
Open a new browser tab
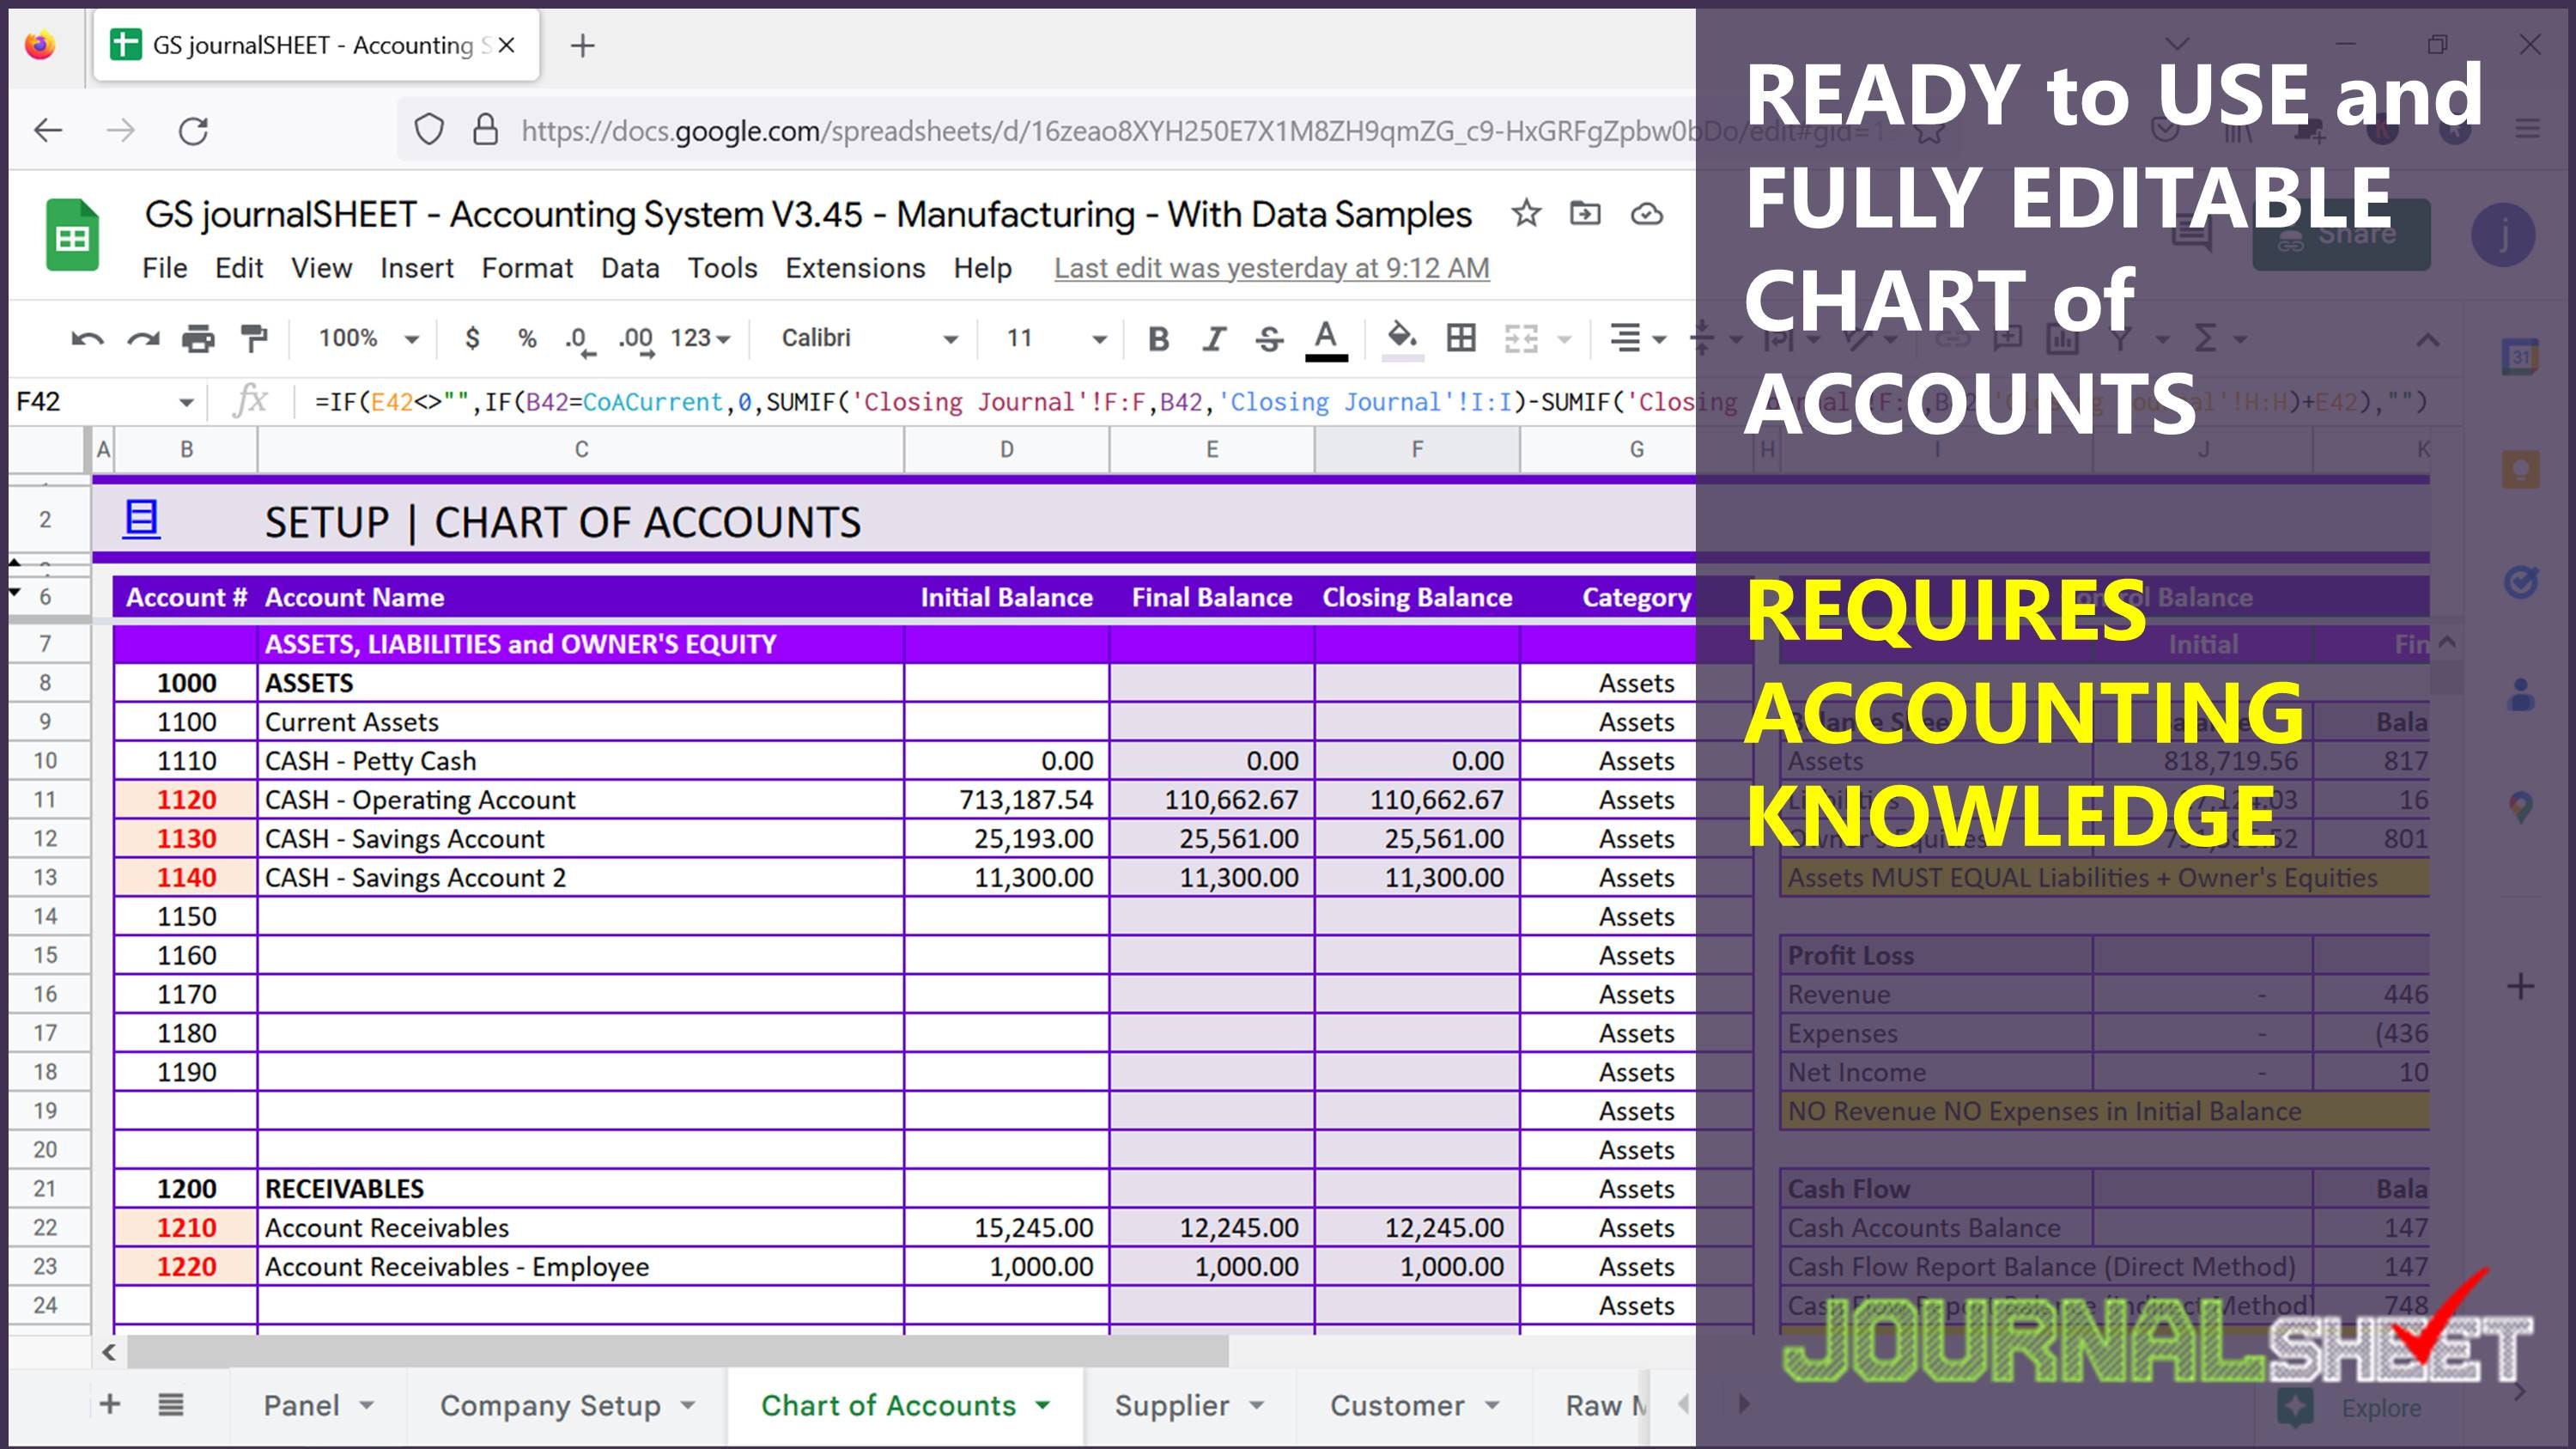coord(582,45)
